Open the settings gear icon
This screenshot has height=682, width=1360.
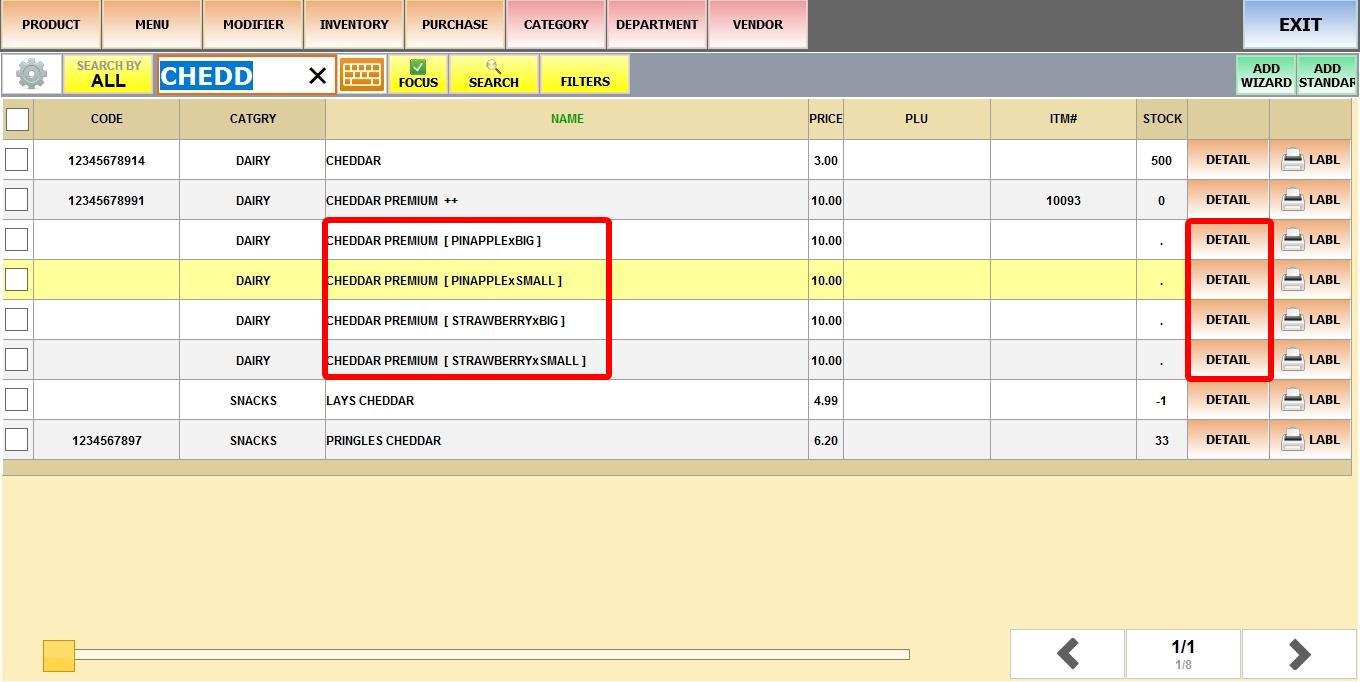32,75
